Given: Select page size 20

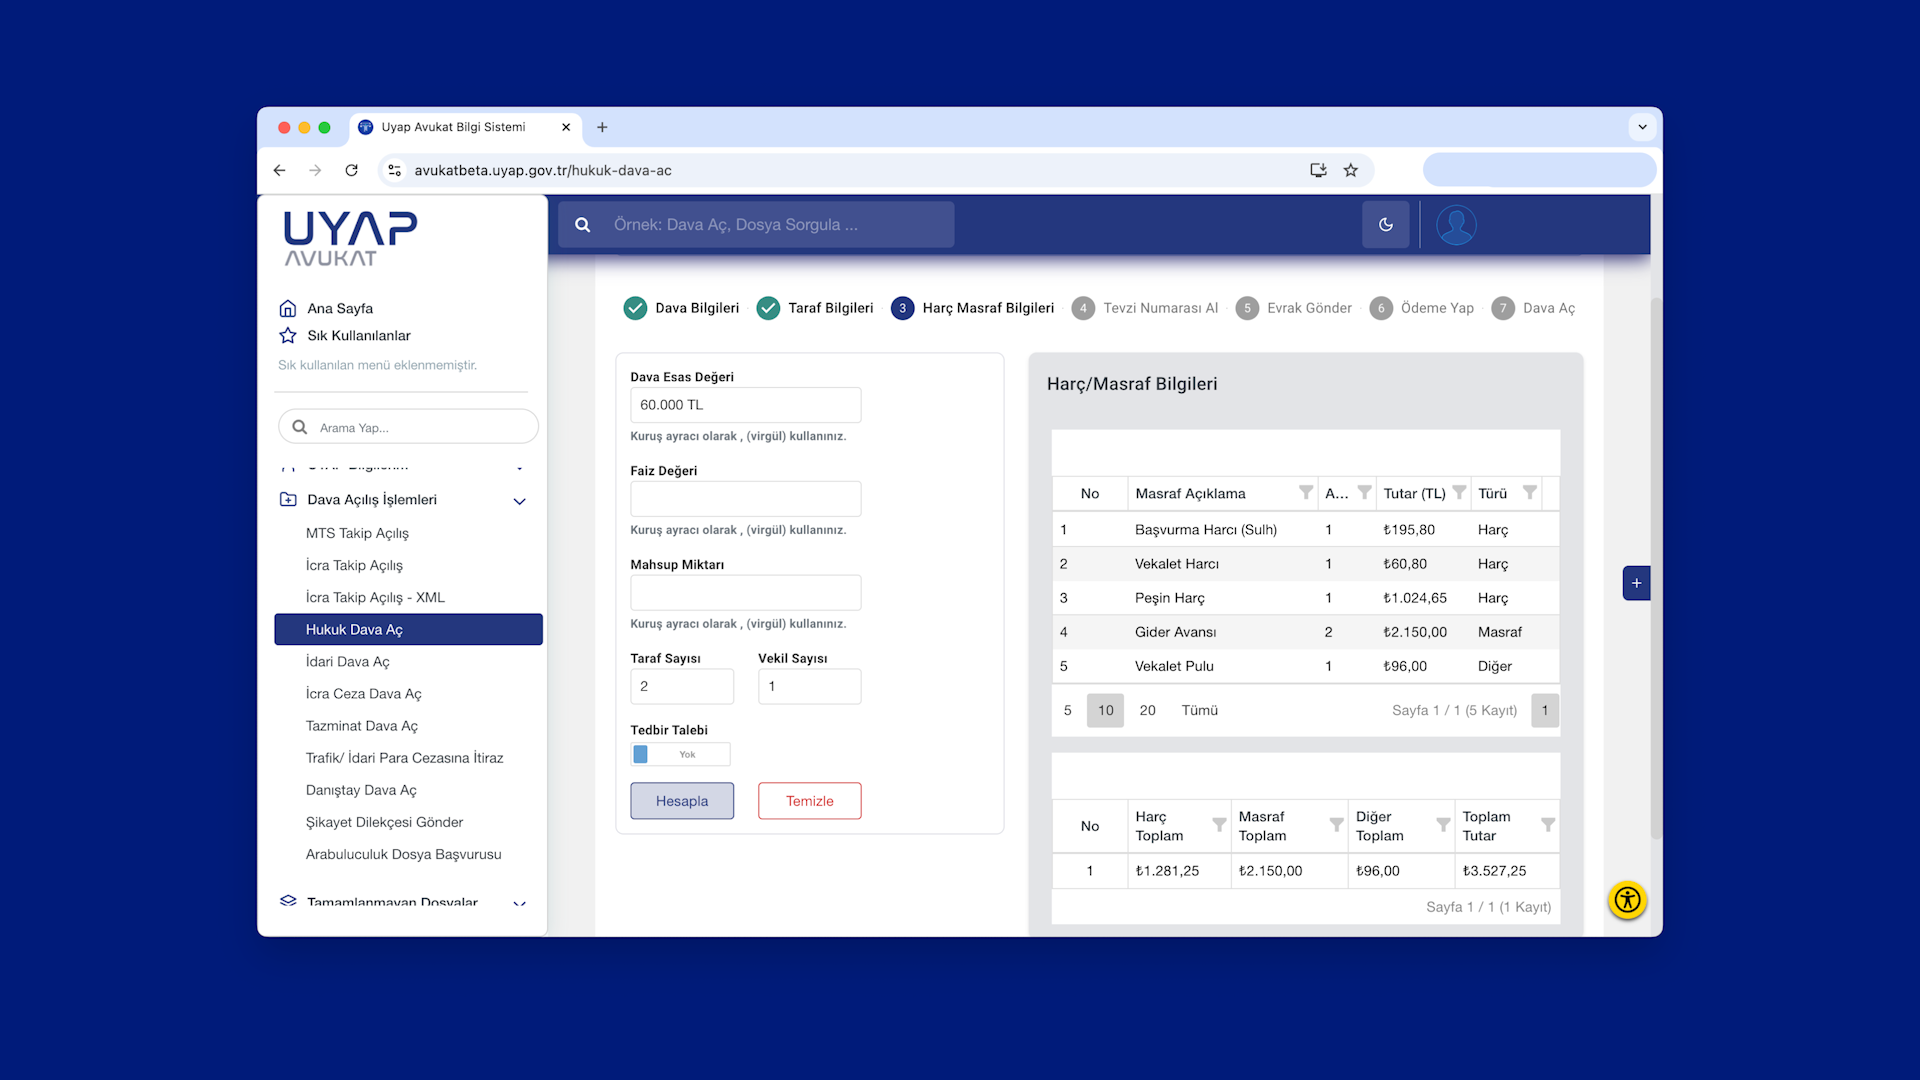Looking at the screenshot, I should pyautogui.click(x=1147, y=710).
